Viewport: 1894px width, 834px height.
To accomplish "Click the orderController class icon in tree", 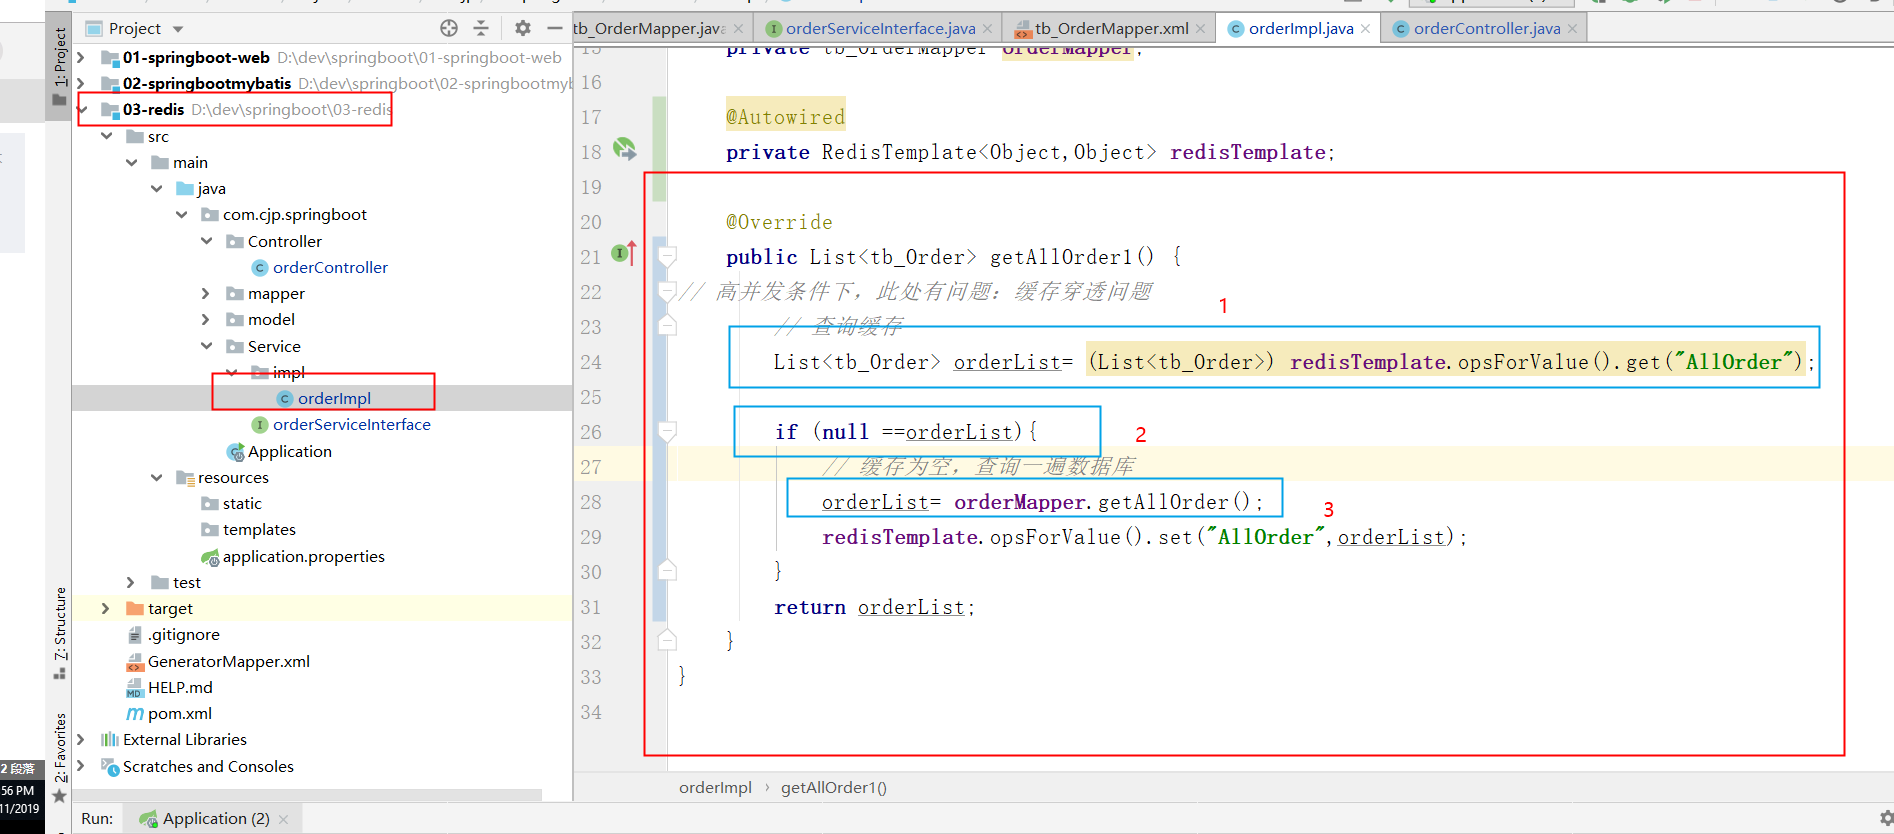I will (x=260, y=268).
